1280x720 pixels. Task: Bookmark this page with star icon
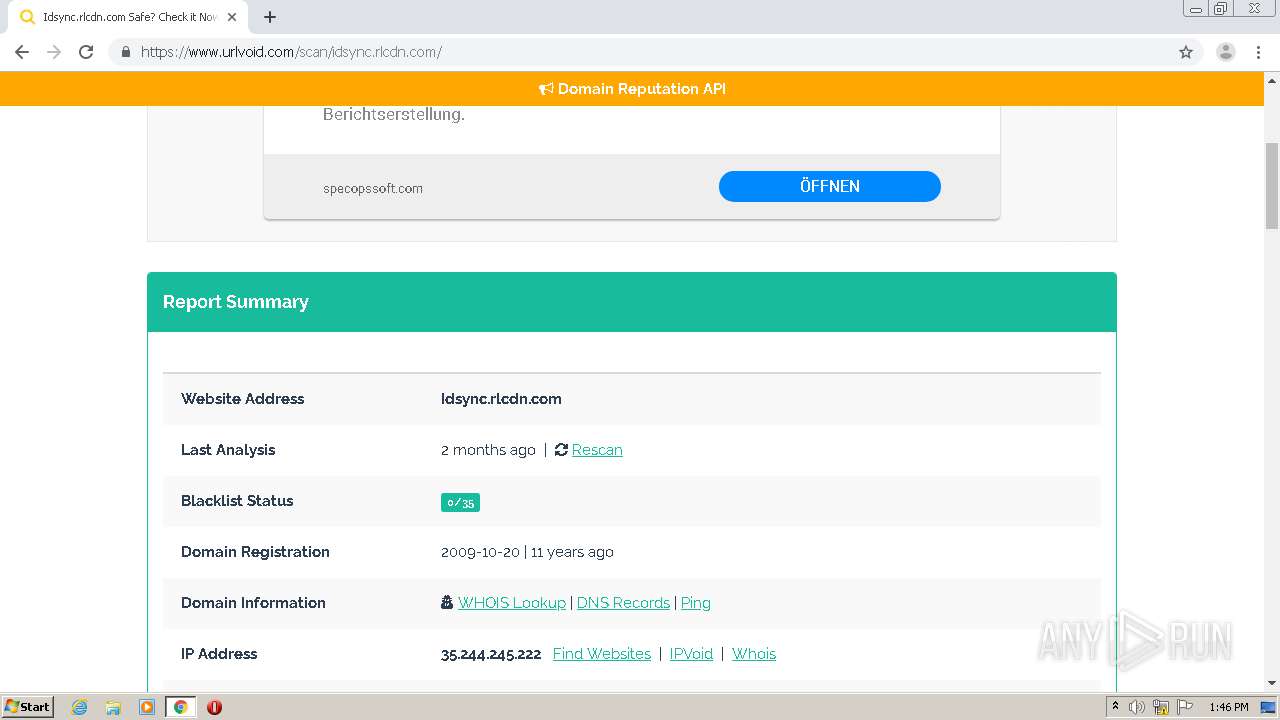1186,52
